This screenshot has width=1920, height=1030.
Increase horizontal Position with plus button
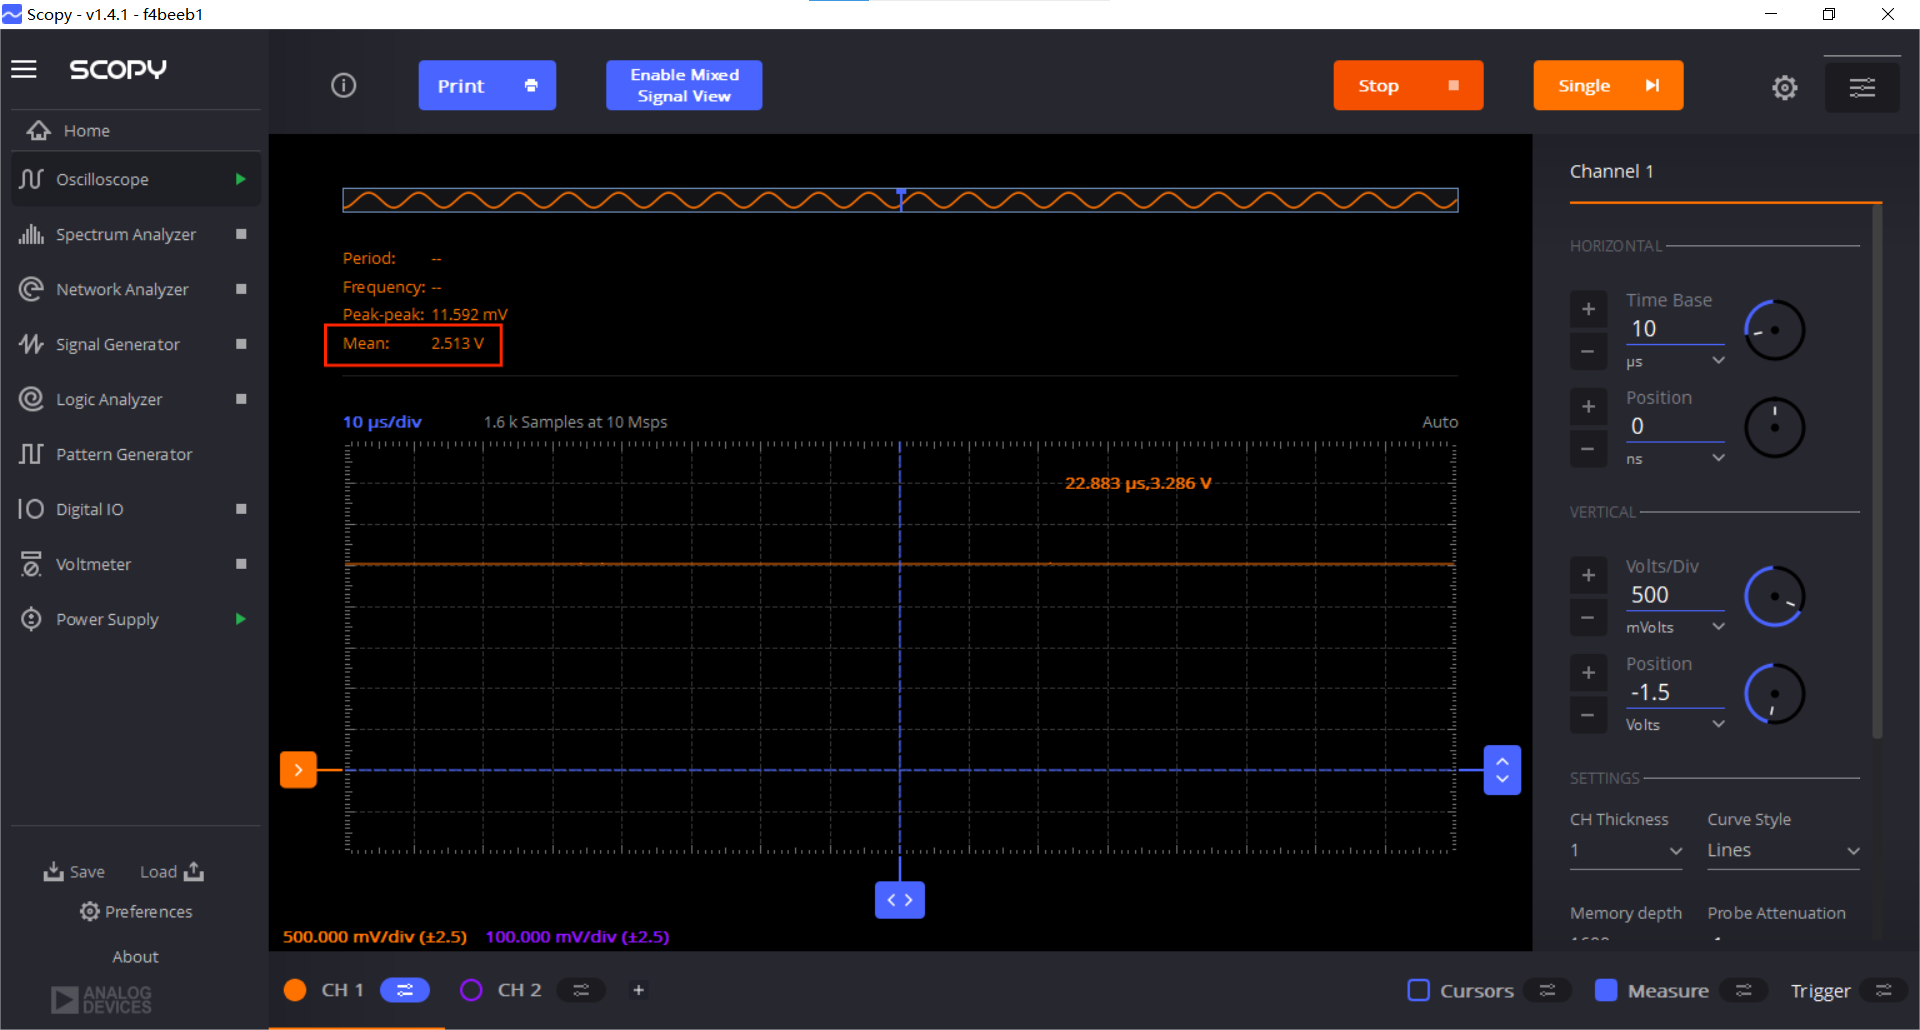[x=1588, y=406]
